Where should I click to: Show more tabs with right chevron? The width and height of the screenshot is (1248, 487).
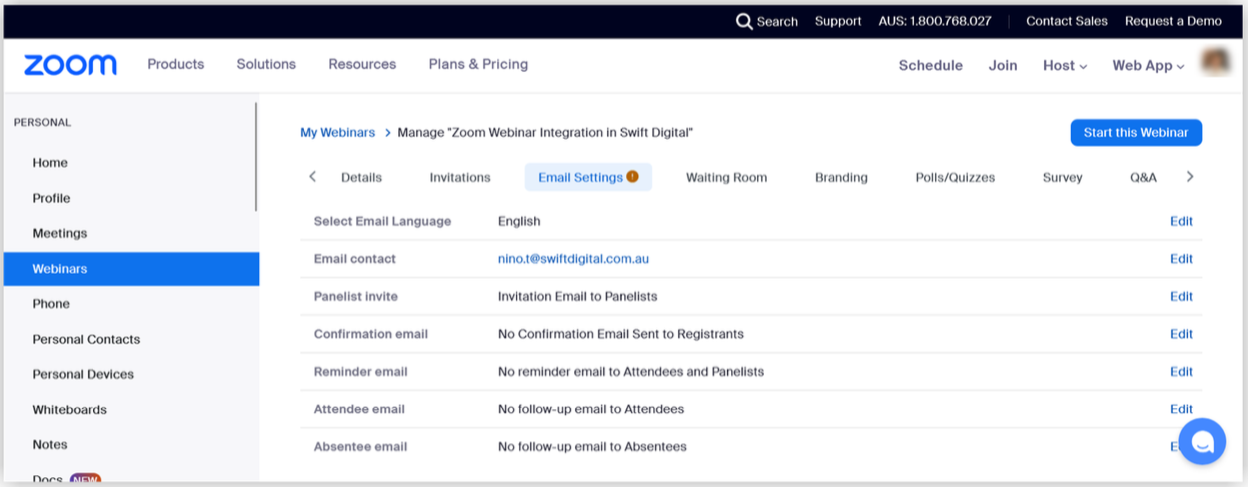(x=1189, y=177)
